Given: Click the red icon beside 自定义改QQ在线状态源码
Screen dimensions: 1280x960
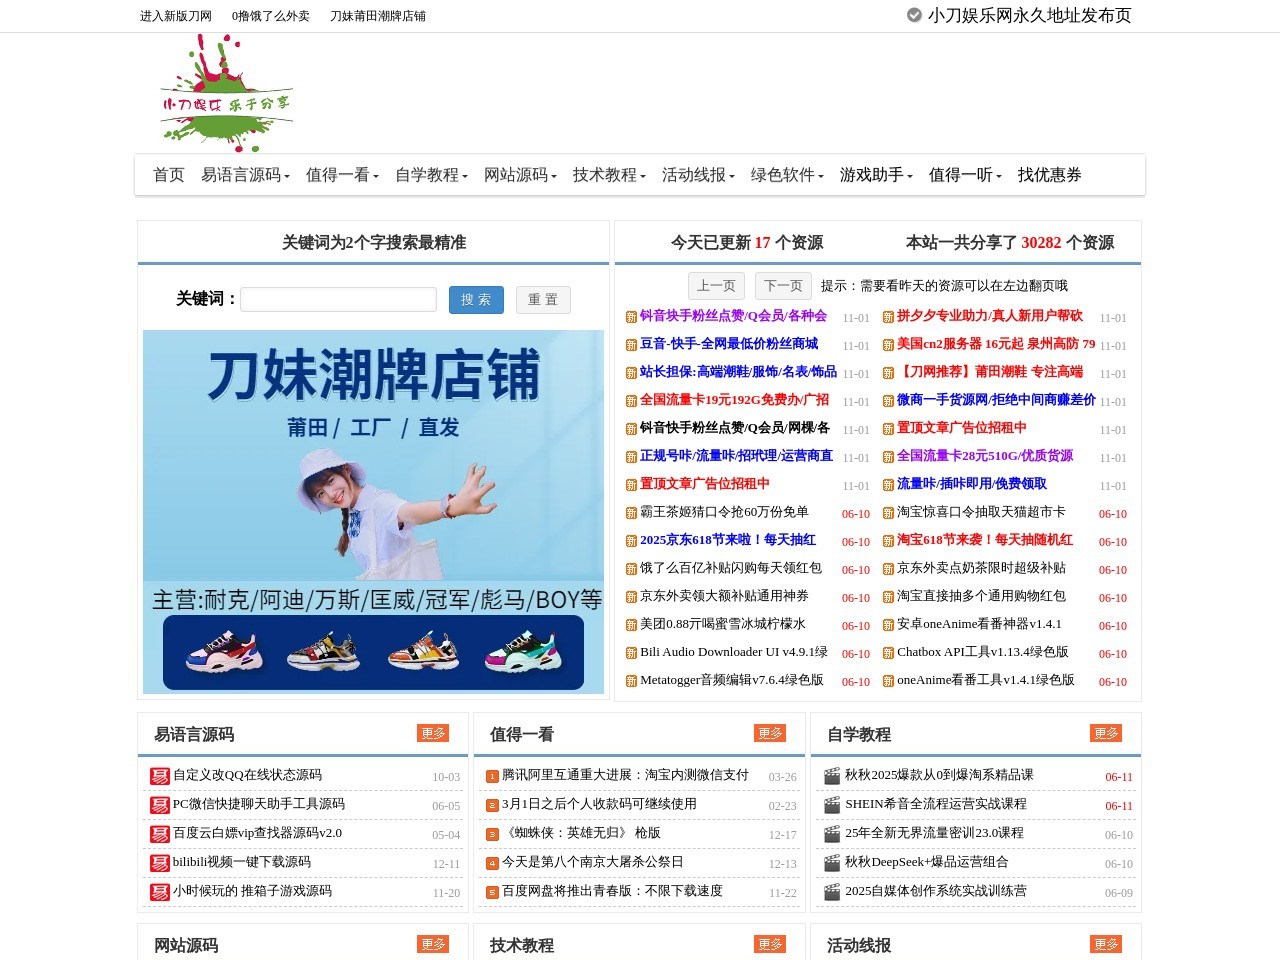Looking at the screenshot, I should tap(160, 776).
